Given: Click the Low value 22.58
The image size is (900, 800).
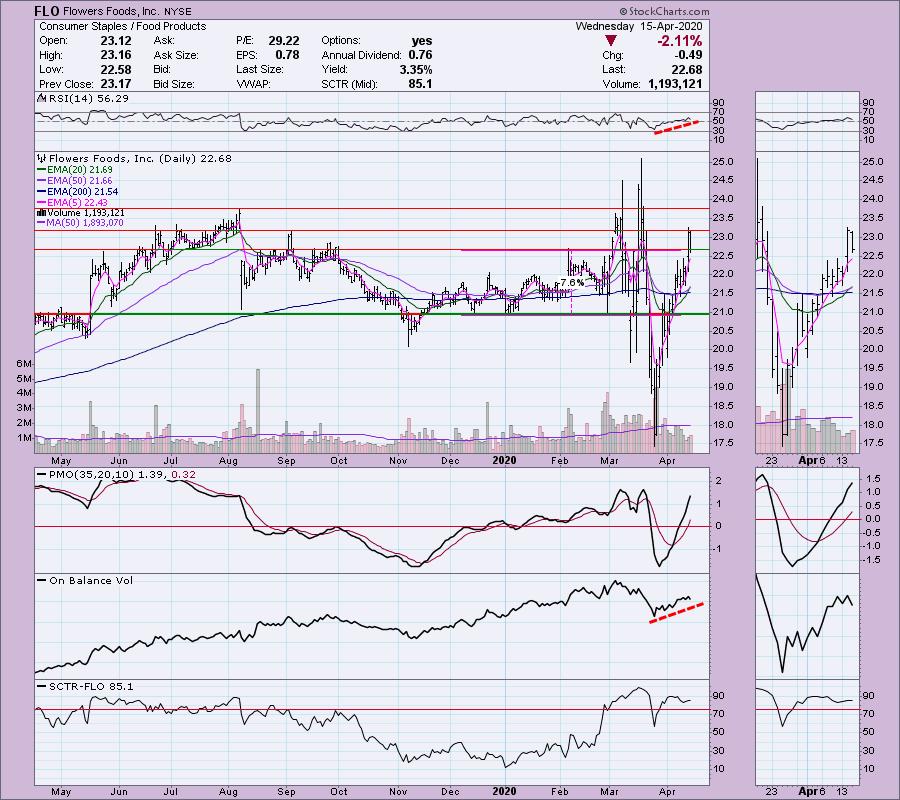Looking at the screenshot, I should [116, 69].
